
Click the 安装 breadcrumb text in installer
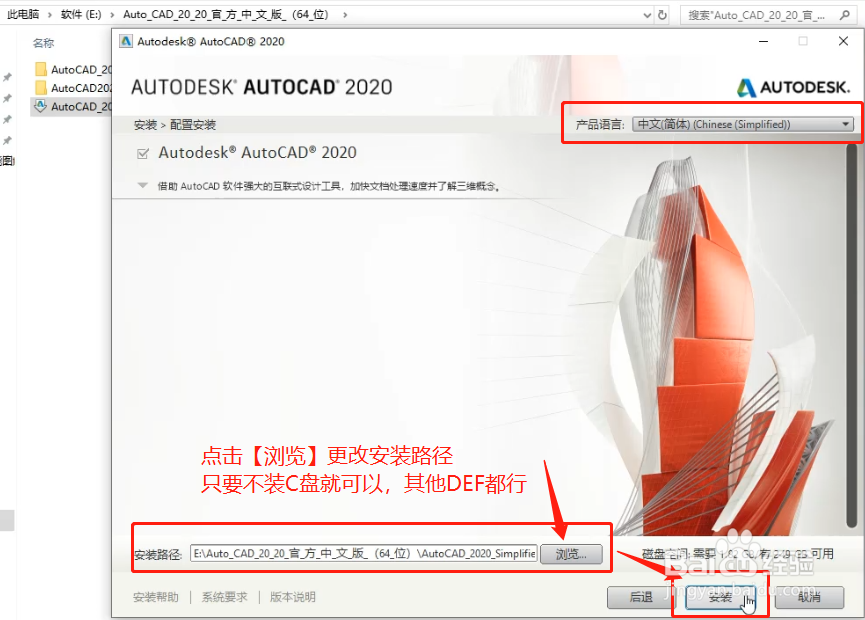[x=146, y=125]
